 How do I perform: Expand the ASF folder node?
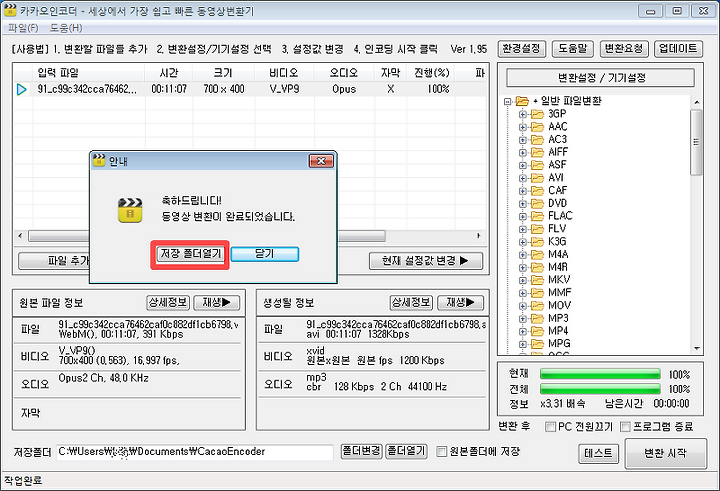coord(523,165)
